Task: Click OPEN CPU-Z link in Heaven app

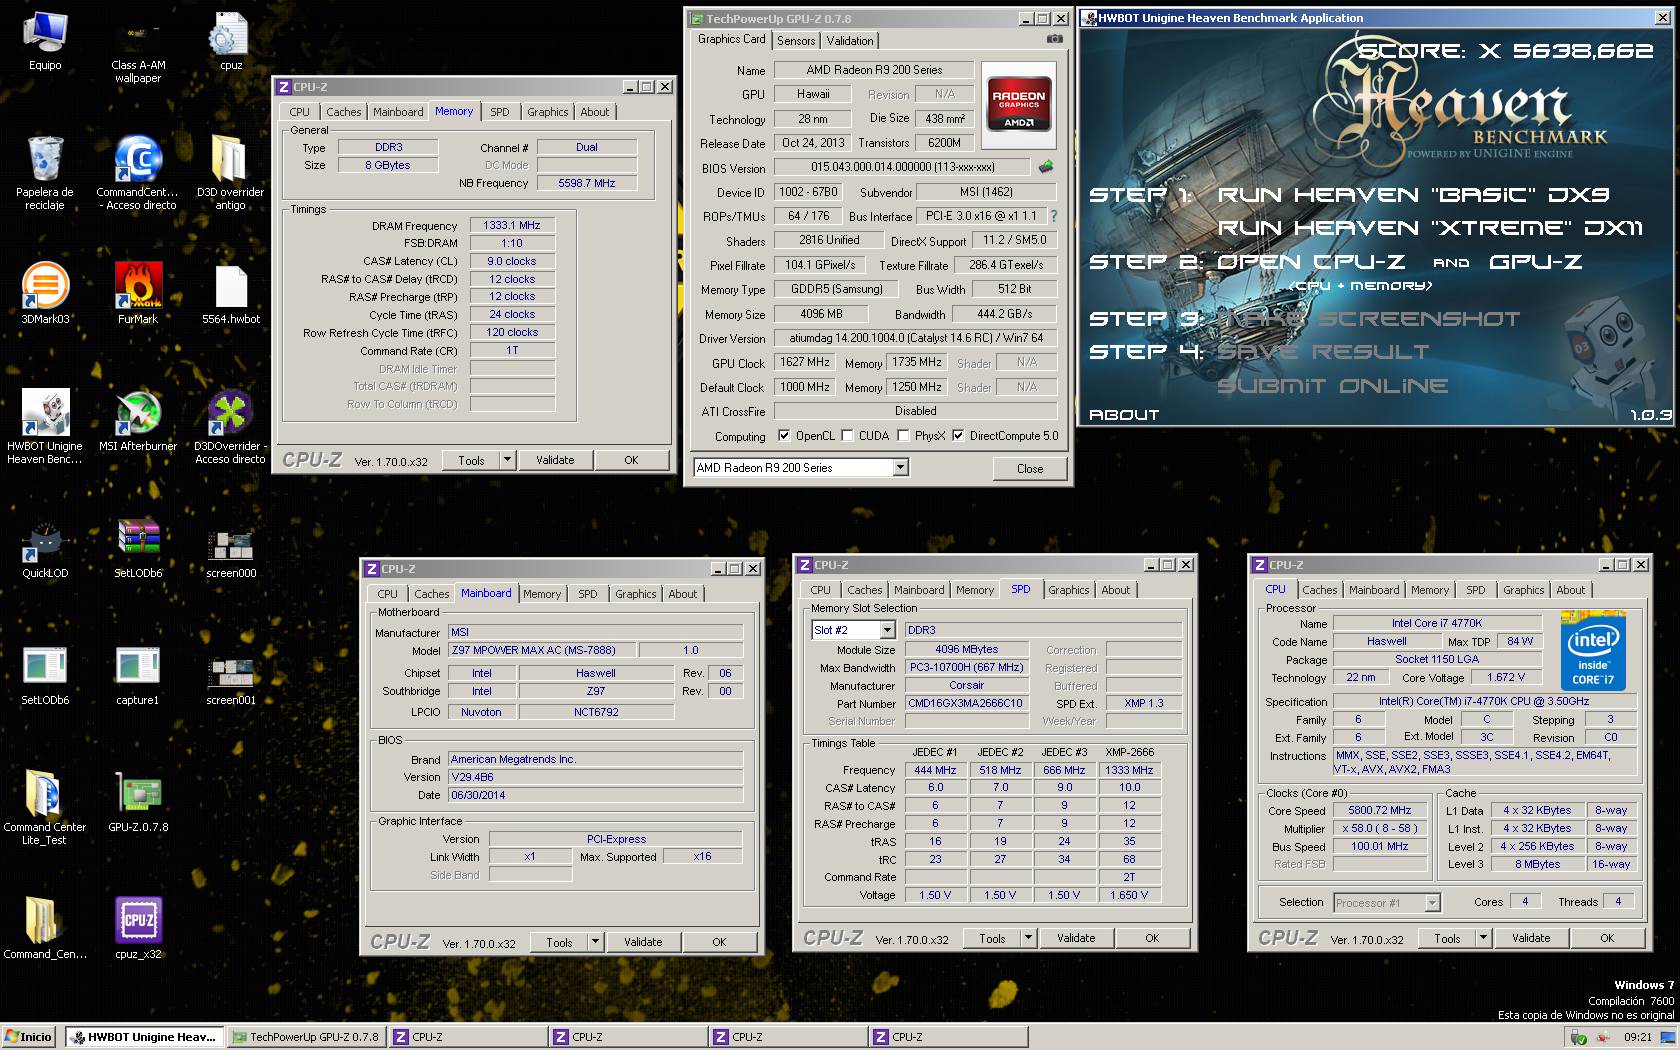Action: pyautogui.click(x=1310, y=262)
